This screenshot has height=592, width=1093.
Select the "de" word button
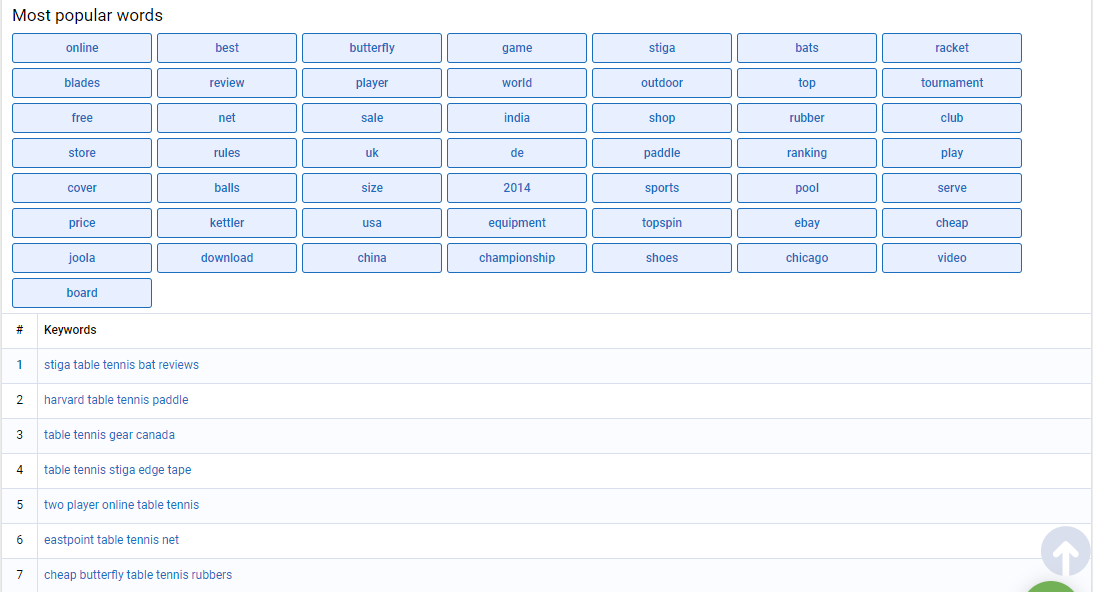click(x=517, y=153)
